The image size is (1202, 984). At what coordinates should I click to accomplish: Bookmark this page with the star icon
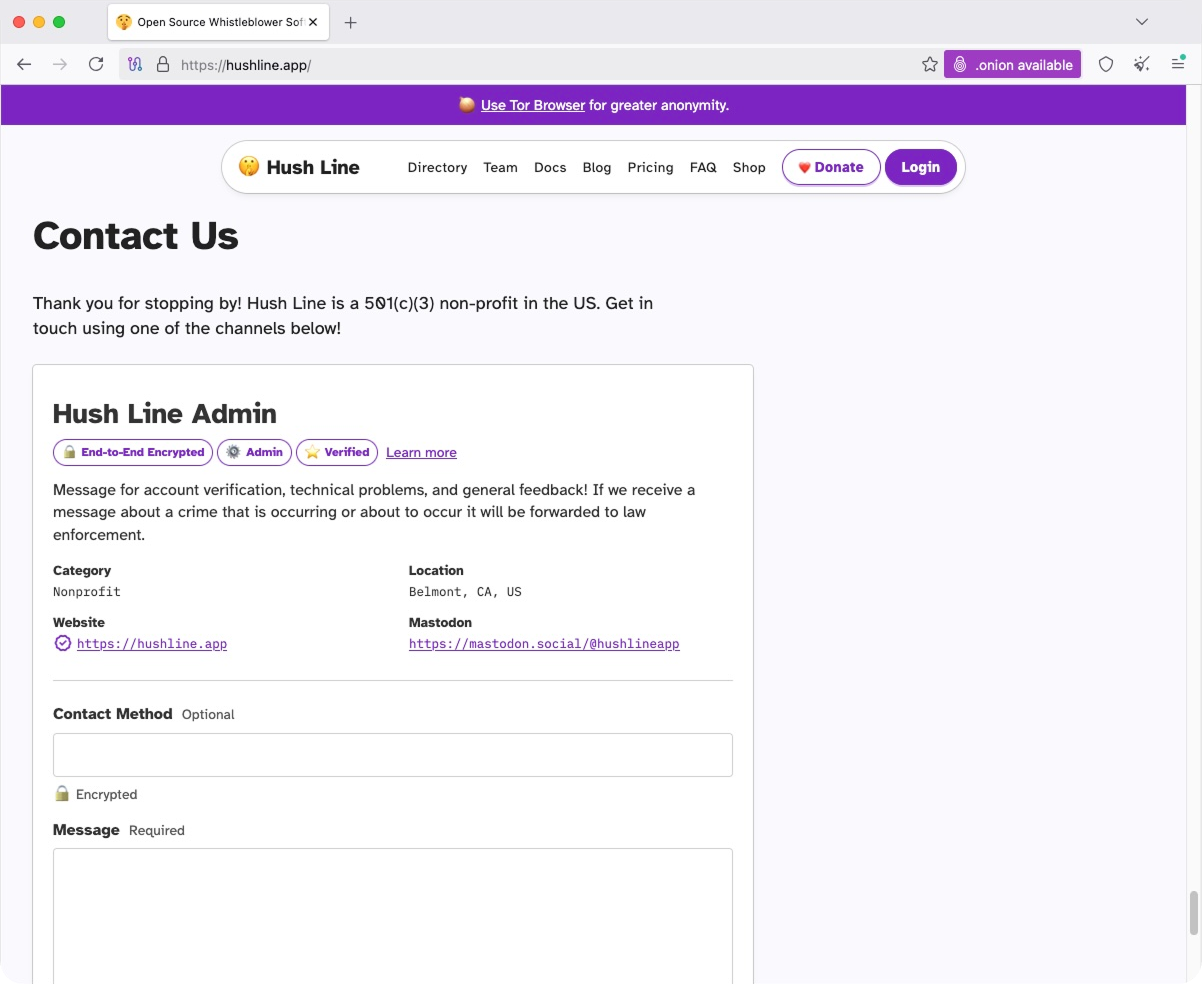coord(929,64)
